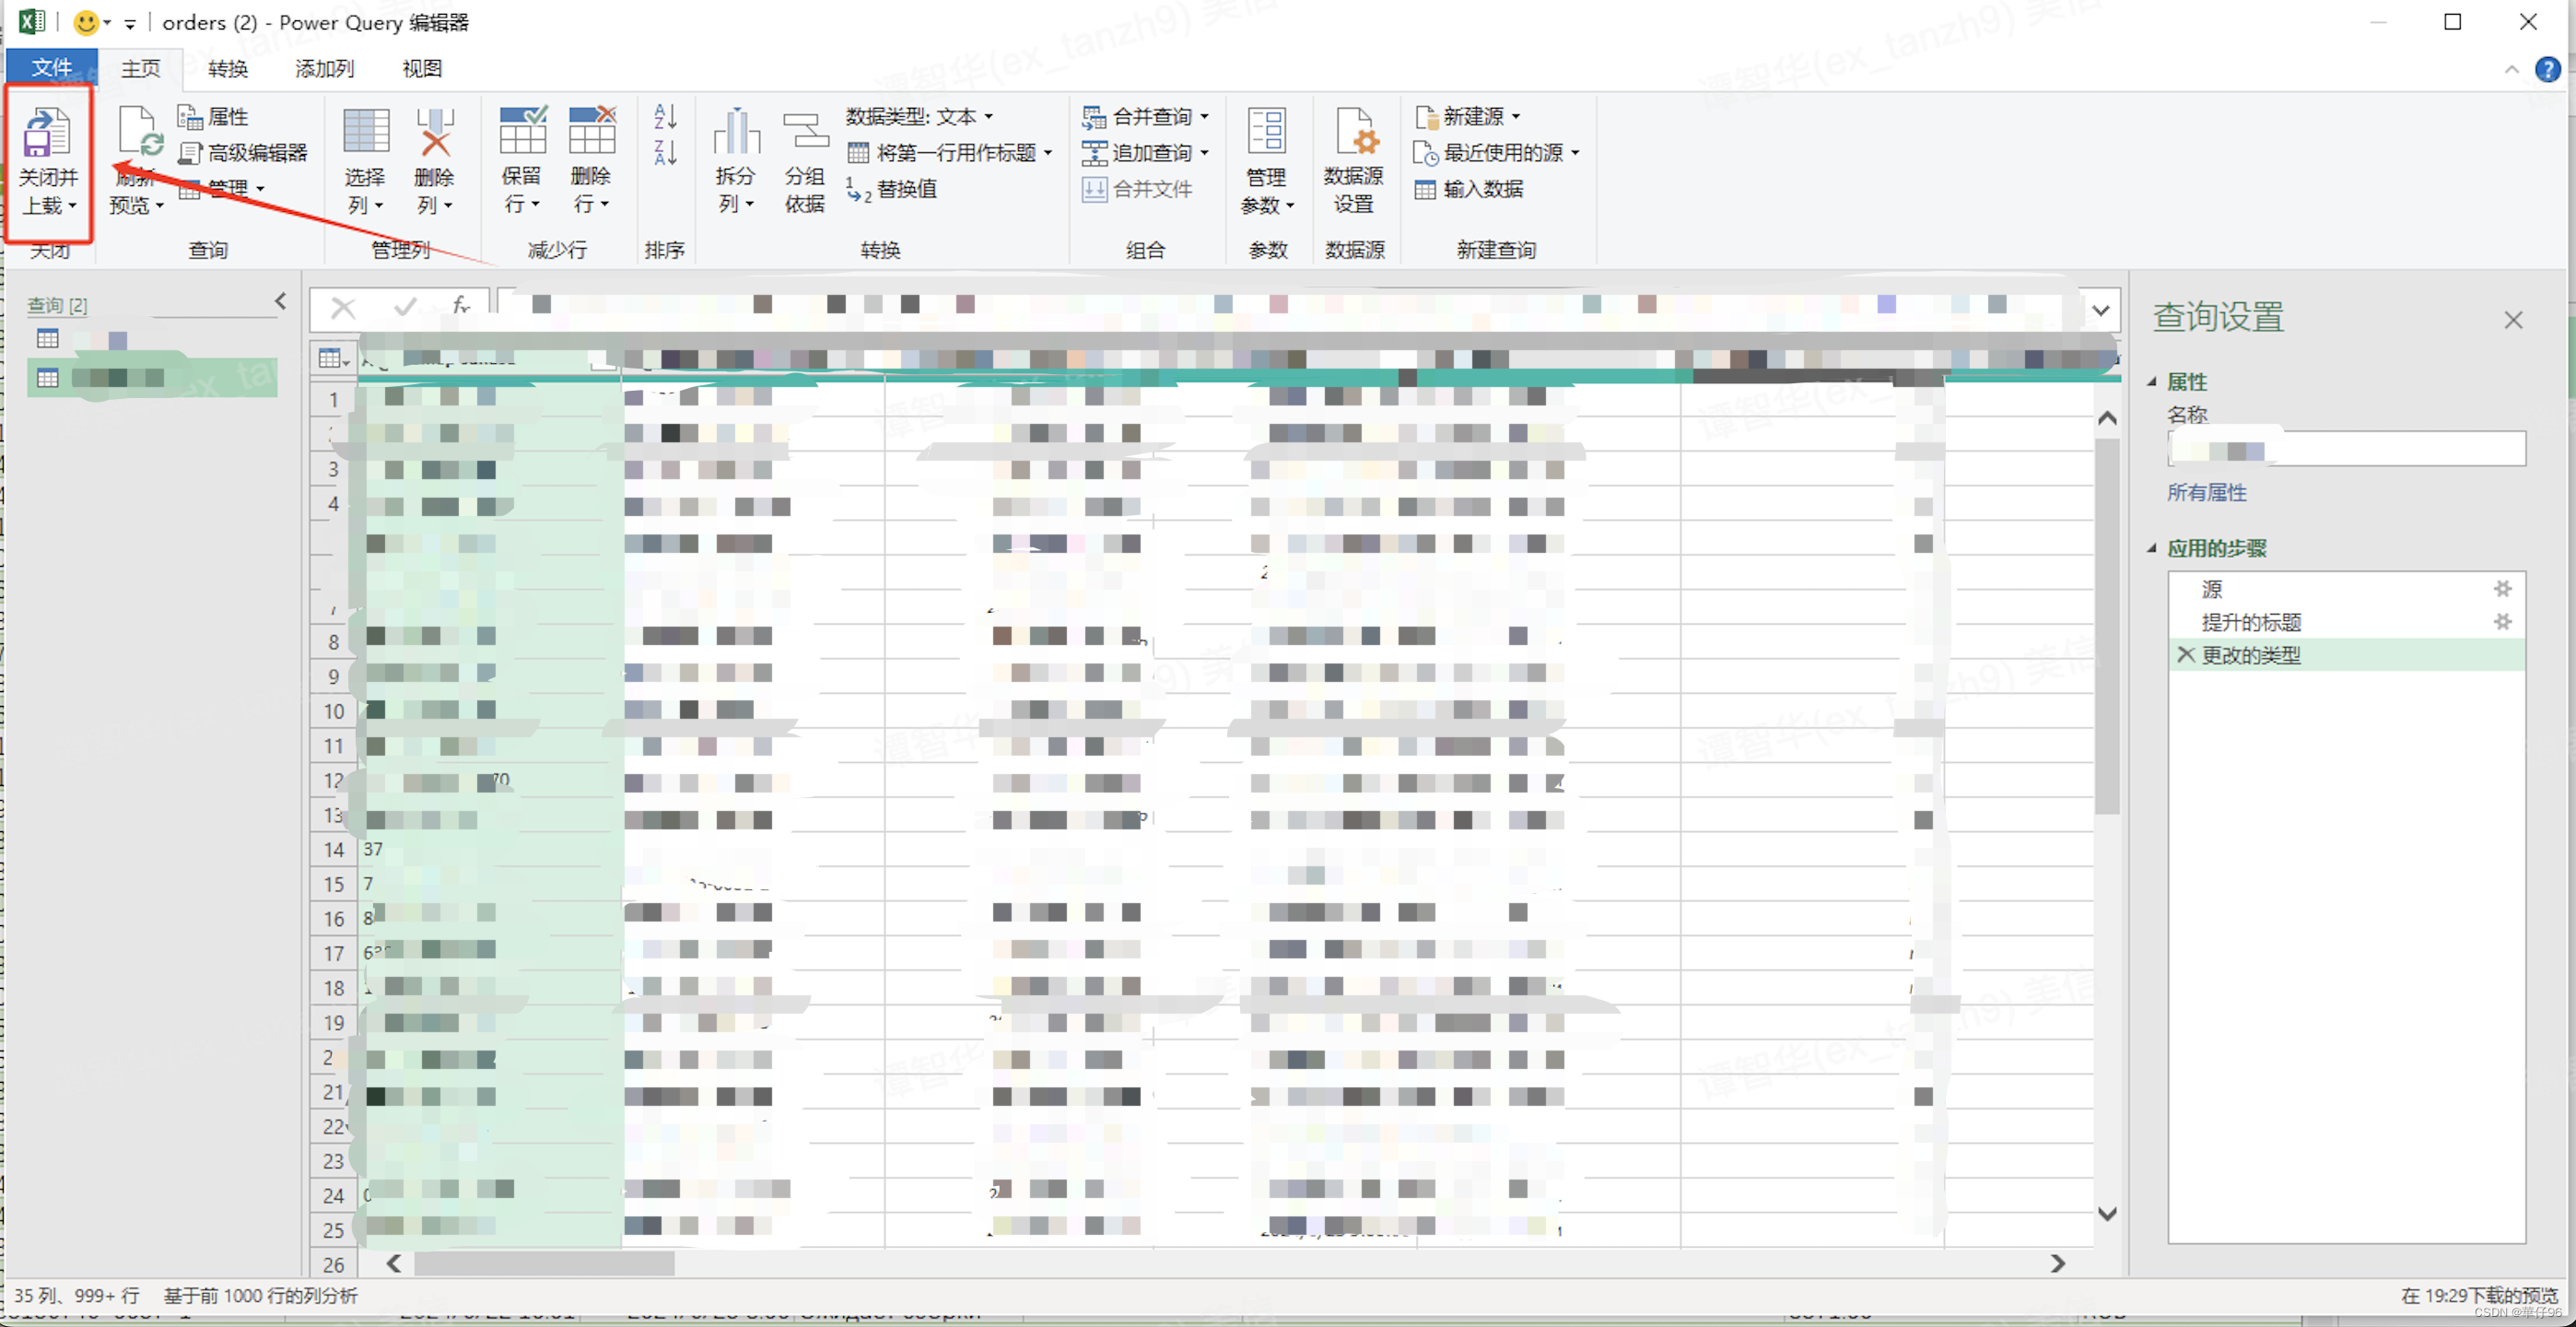Collapse the 应用的步骤 section
This screenshot has height=1327, width=2576.
click(2153, 548)
